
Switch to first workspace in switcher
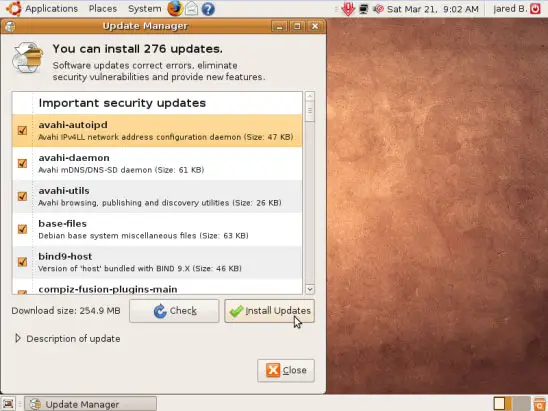coord(503,404)
